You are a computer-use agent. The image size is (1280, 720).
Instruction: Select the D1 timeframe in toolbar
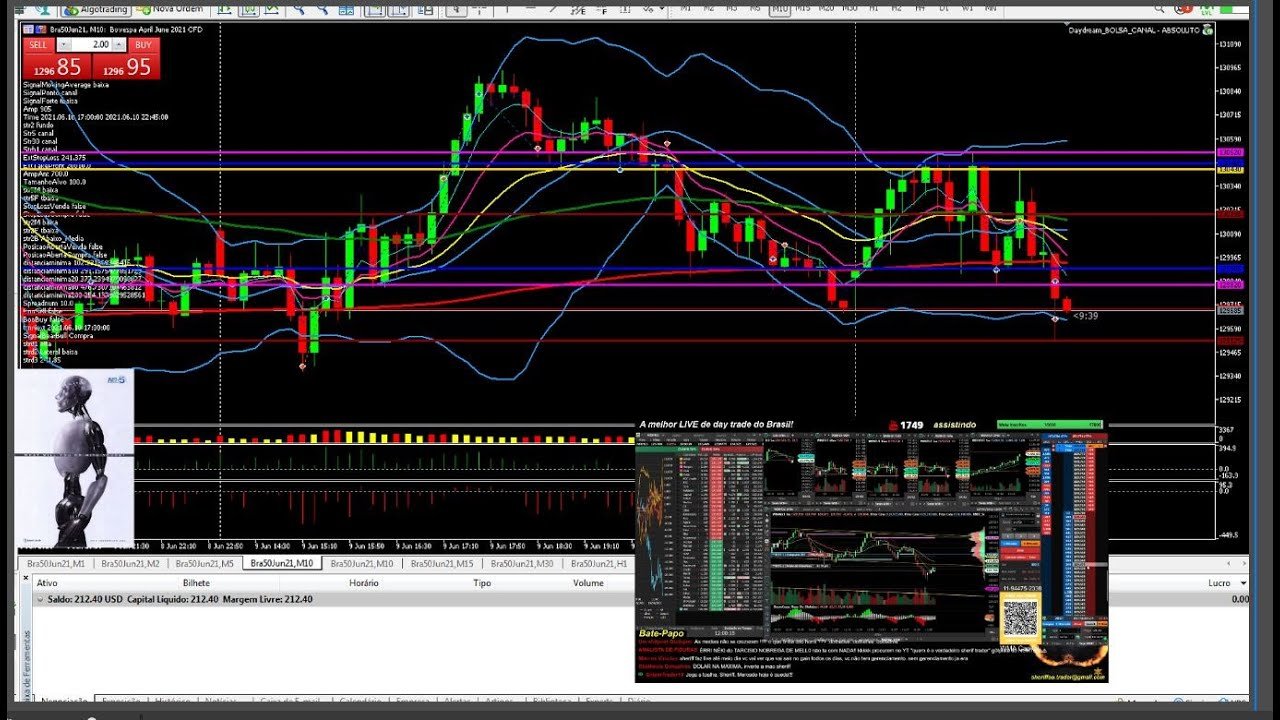click(943, 8)
